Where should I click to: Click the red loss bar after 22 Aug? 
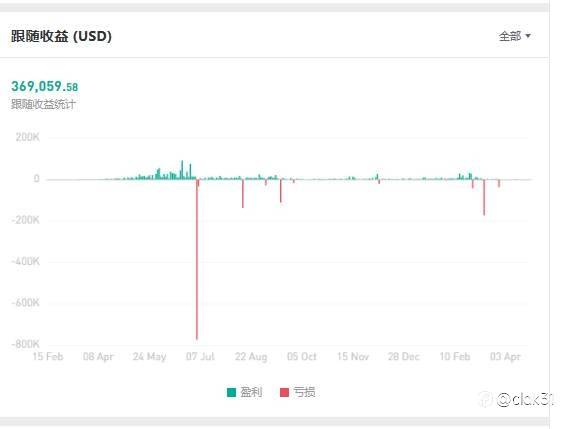(x=280, y=191)
